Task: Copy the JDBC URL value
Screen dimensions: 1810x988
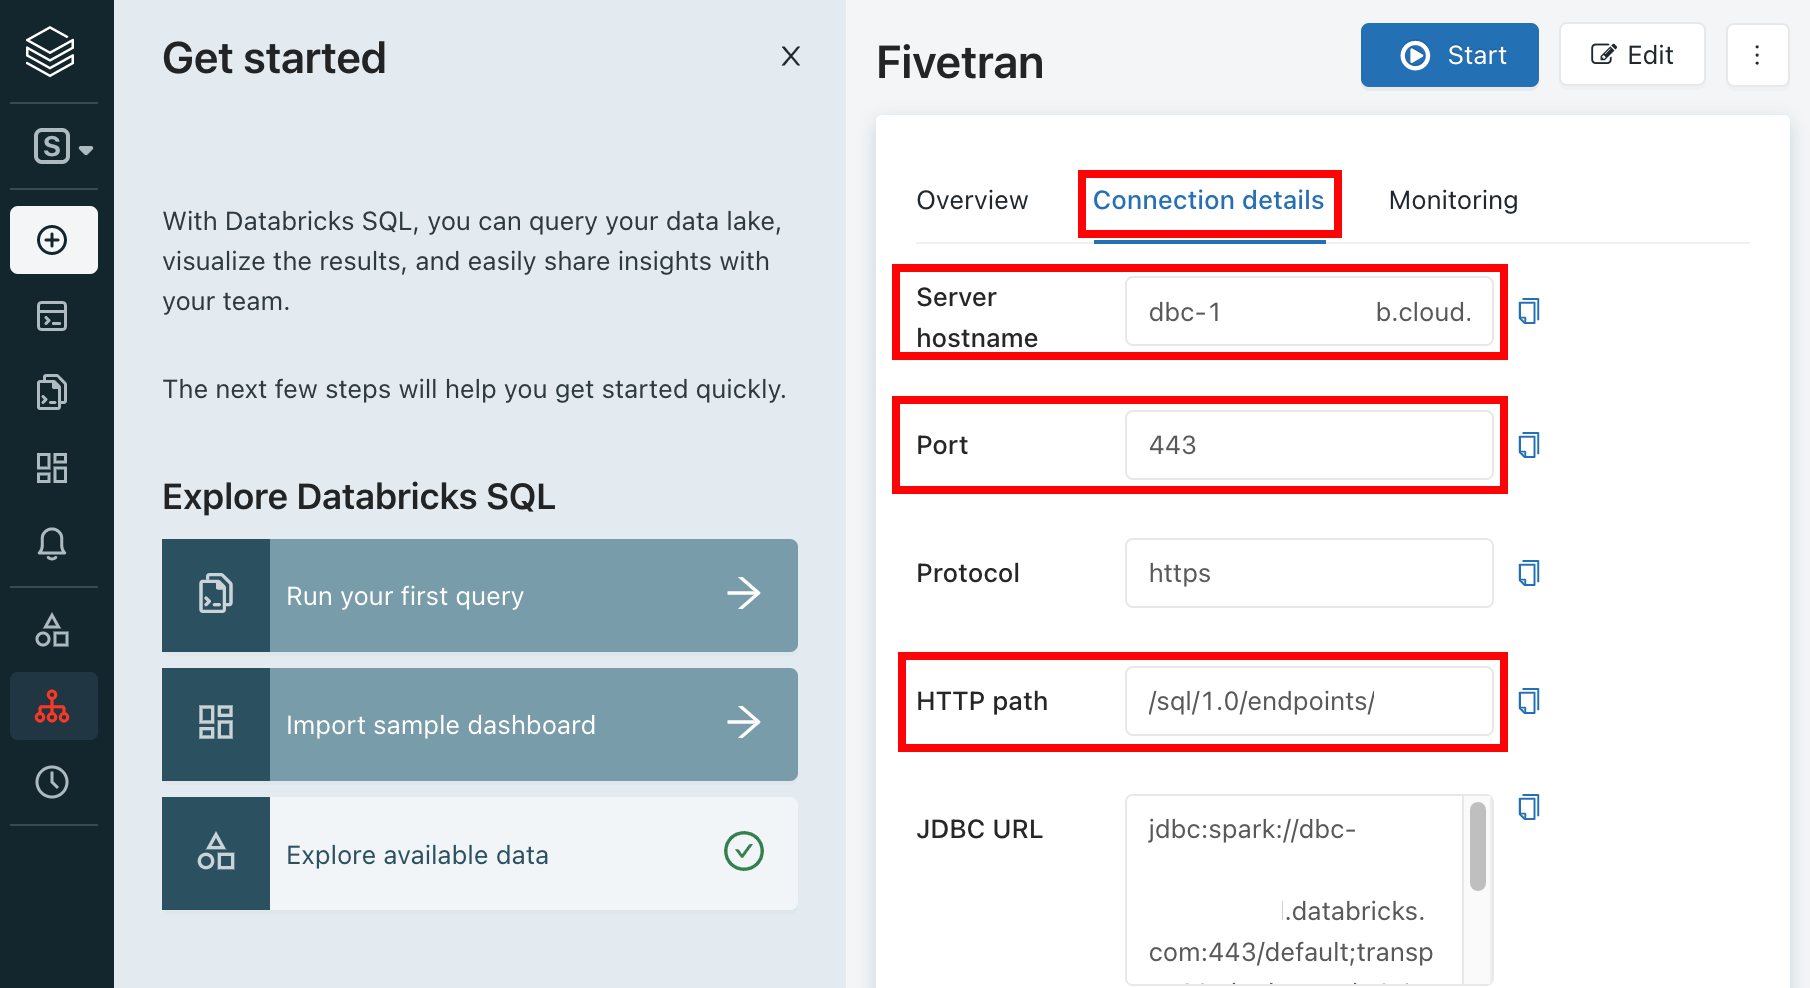Action: [1529, 807]
